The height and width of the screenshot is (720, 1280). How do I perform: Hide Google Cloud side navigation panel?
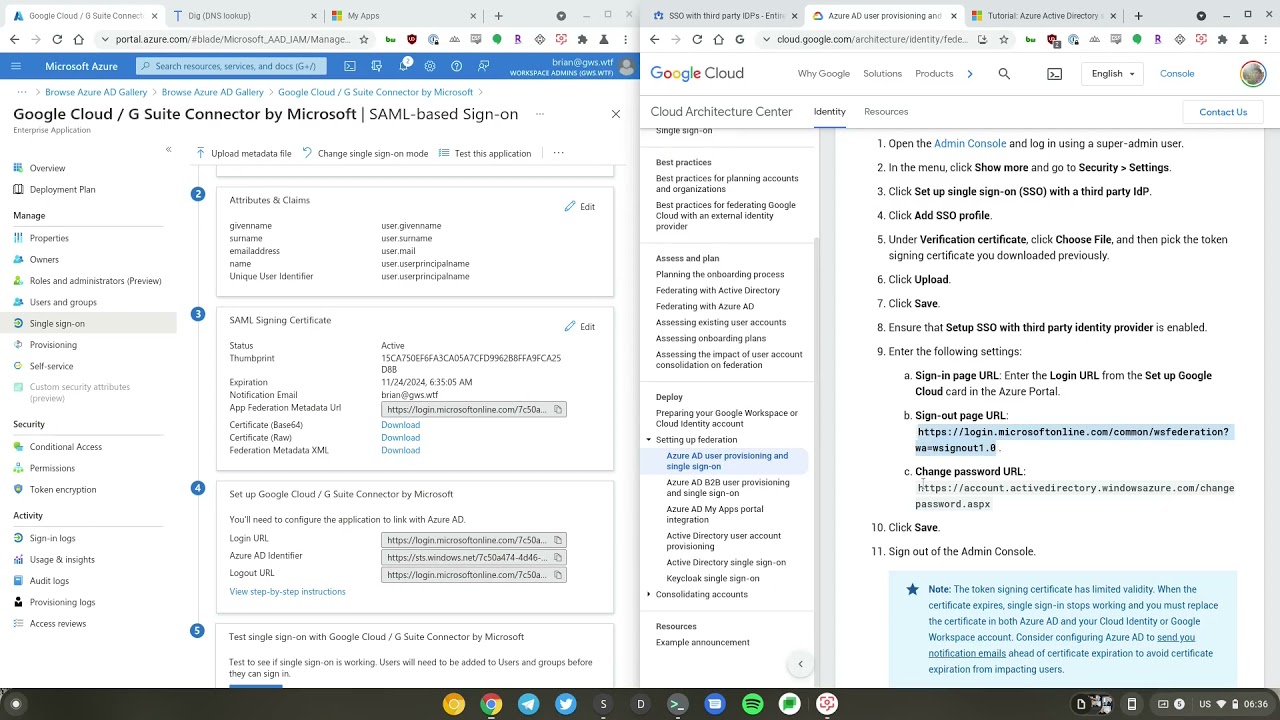pyautogui.click(x=800, y=664)
